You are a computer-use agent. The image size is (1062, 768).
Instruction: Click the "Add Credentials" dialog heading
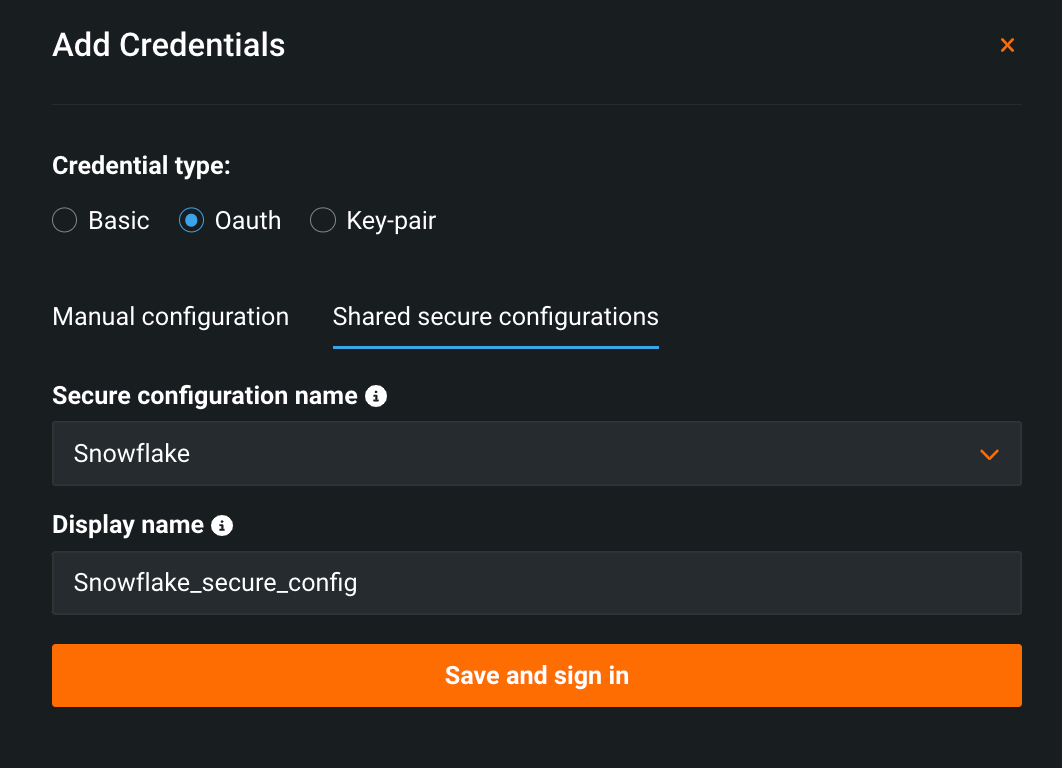[169, 45]
